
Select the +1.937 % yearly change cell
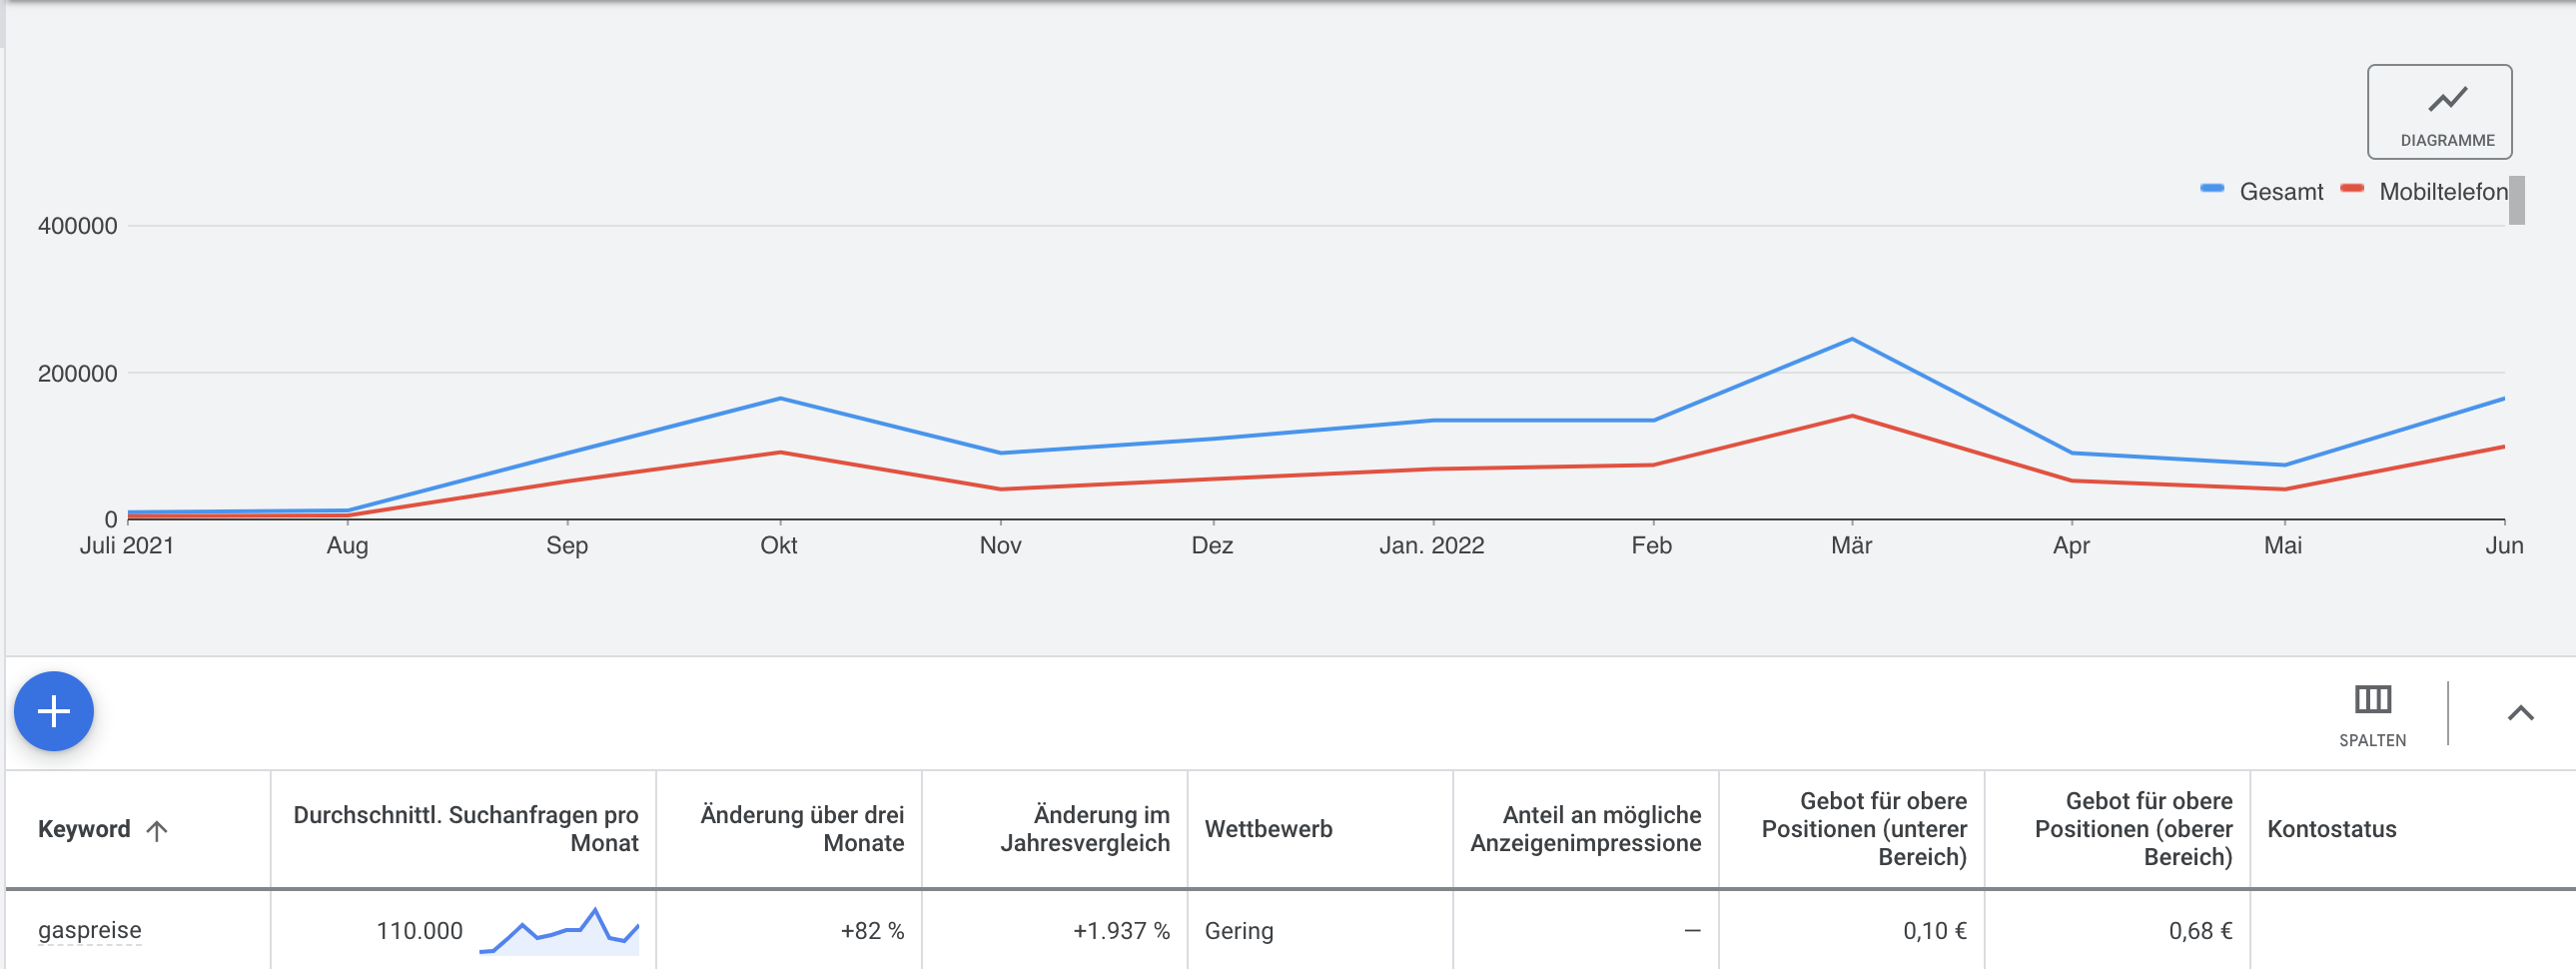[x=1121, y=931]
